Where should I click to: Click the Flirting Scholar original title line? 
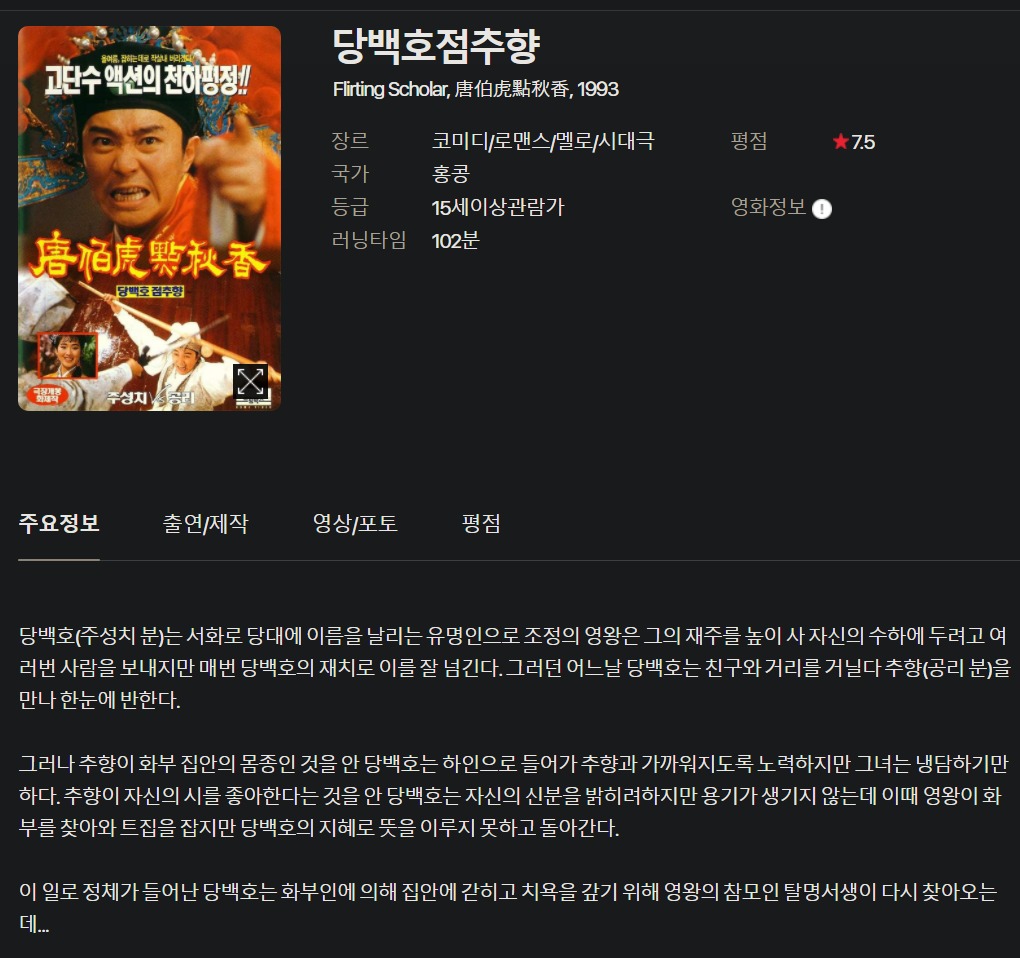click(x=476, y=88)
